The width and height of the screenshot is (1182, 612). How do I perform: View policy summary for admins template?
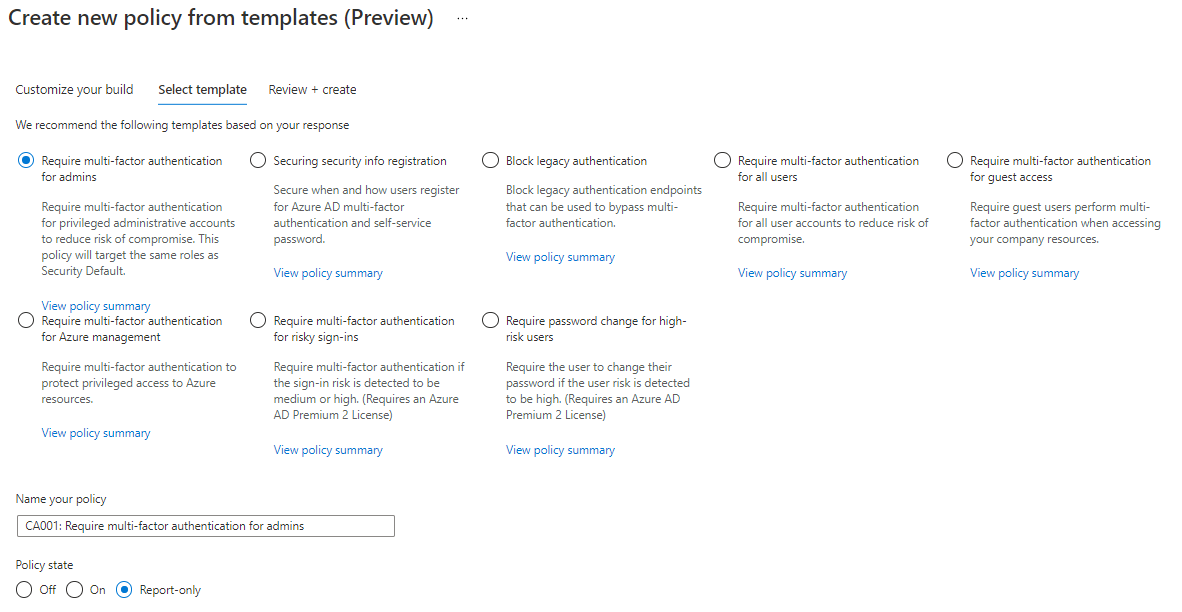pyautogui.click(x=96, y=306)
